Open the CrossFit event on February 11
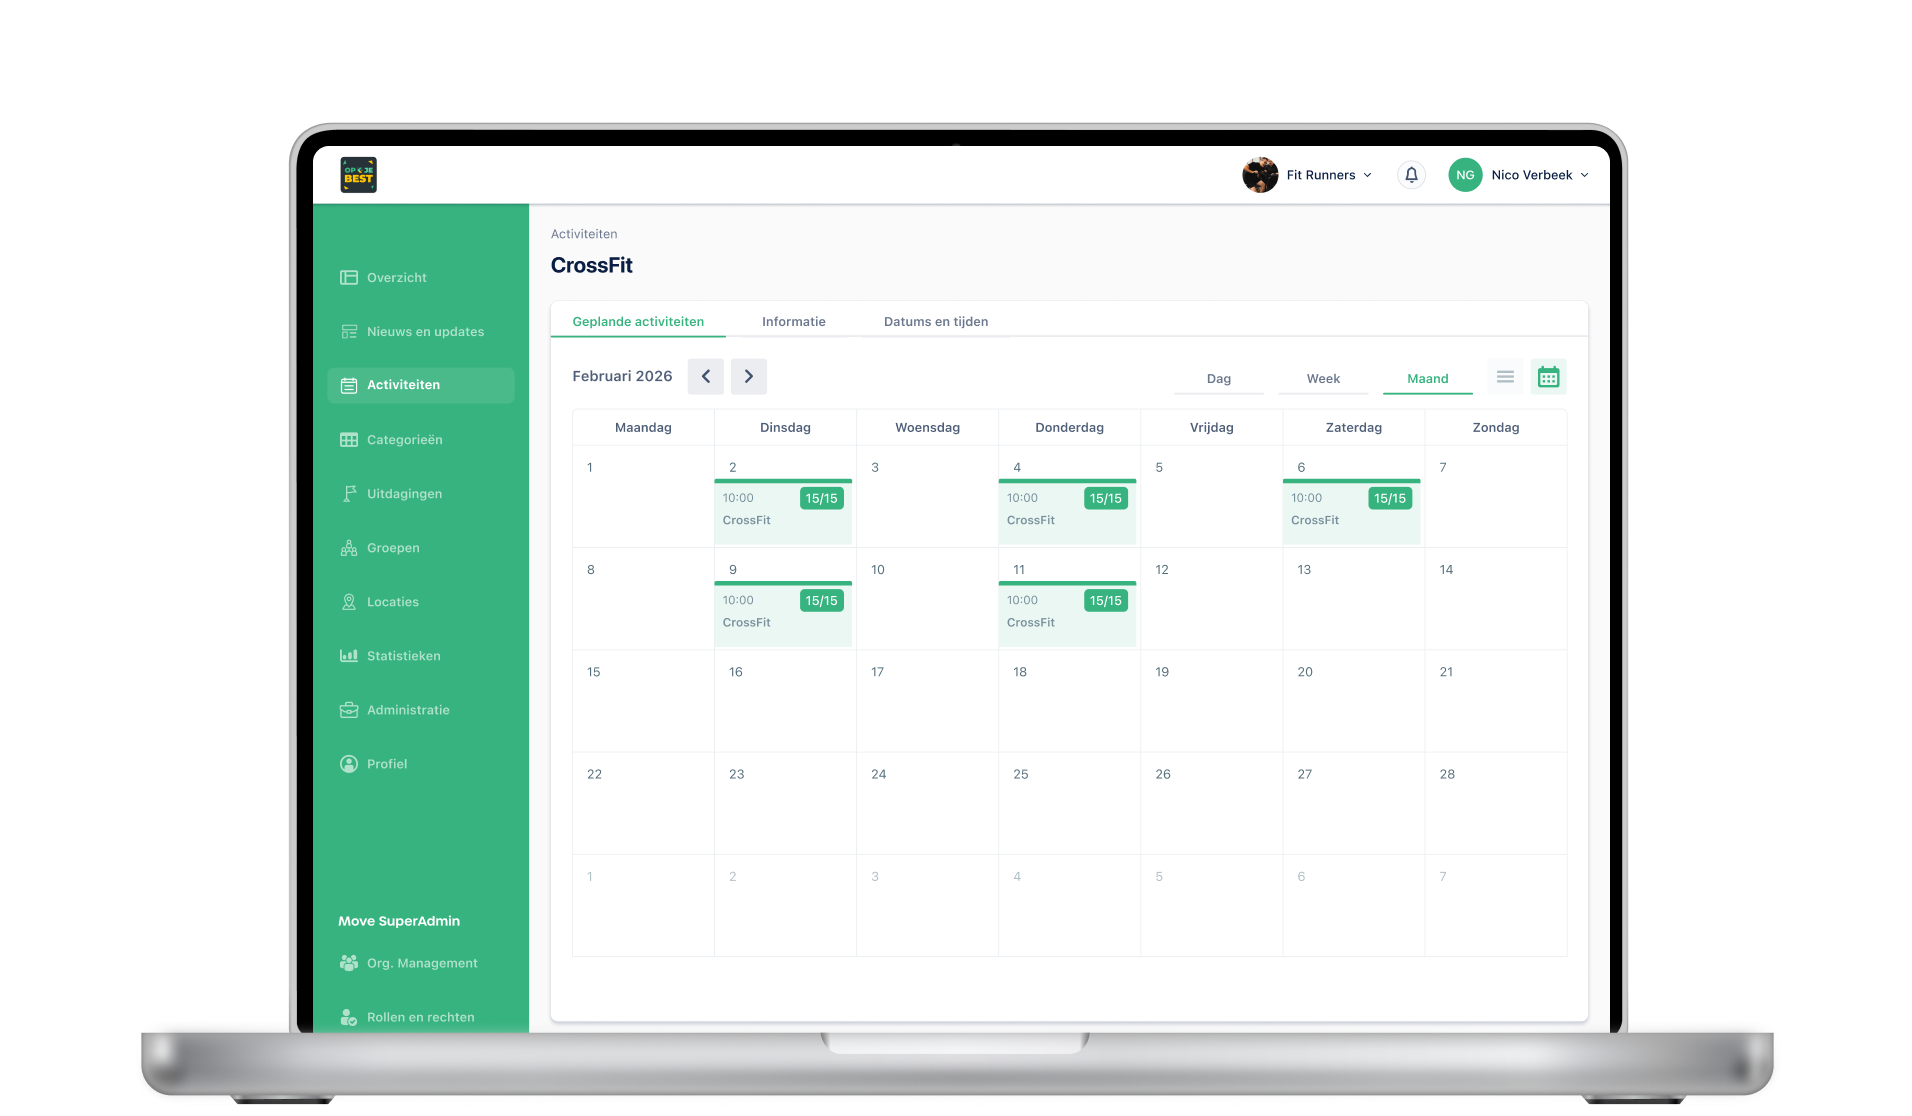This screenshot has height=1116, width=1912. coord(1067,612)
